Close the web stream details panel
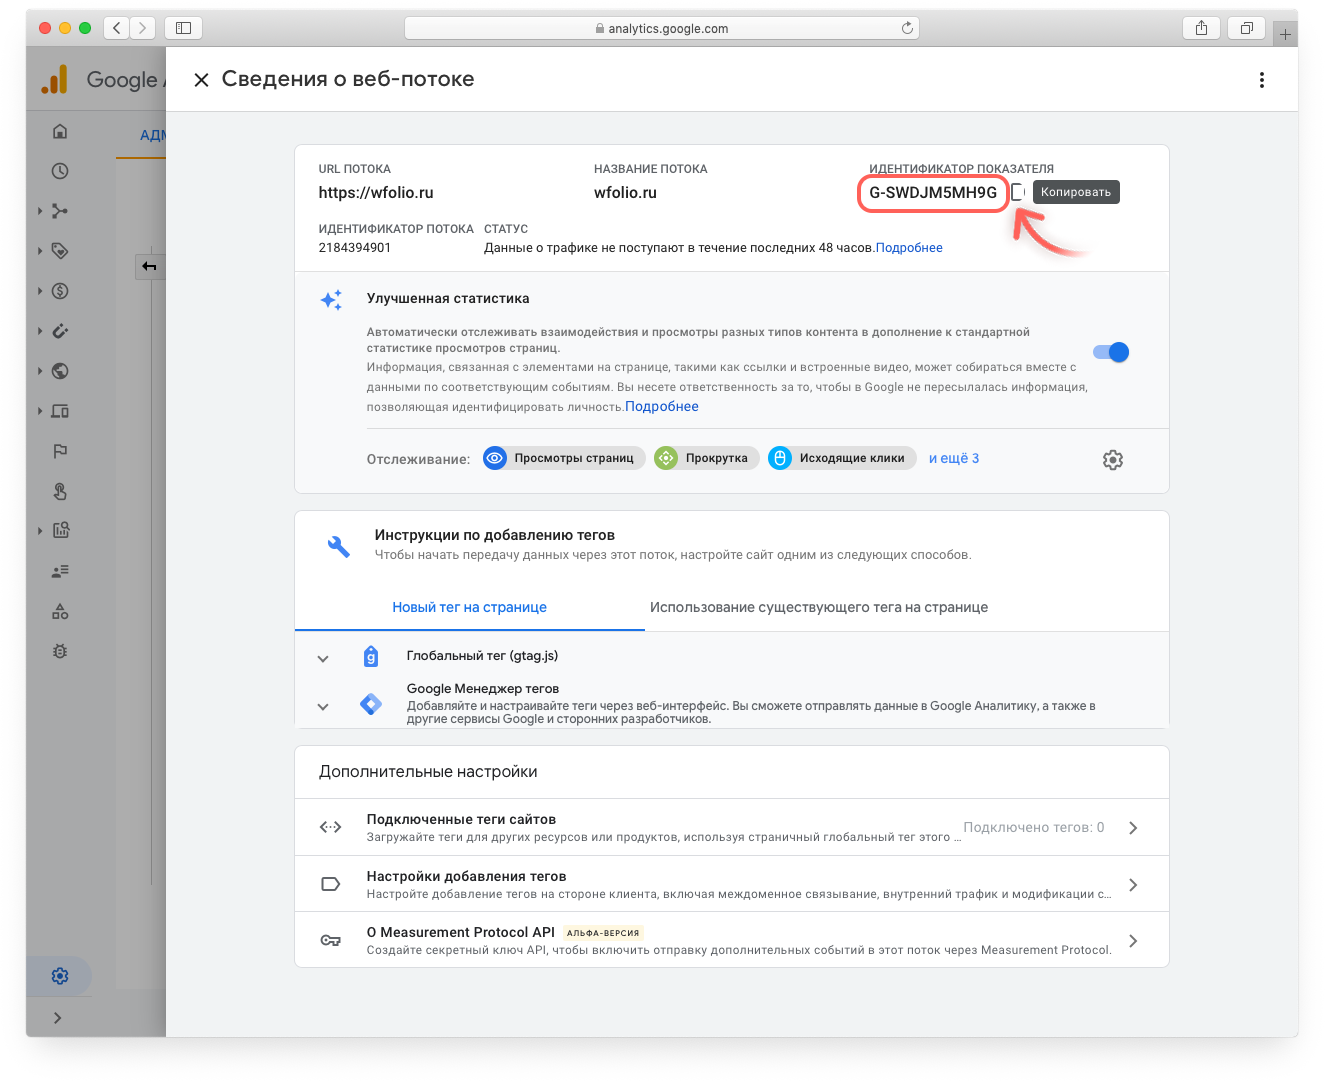 [201, 80]
